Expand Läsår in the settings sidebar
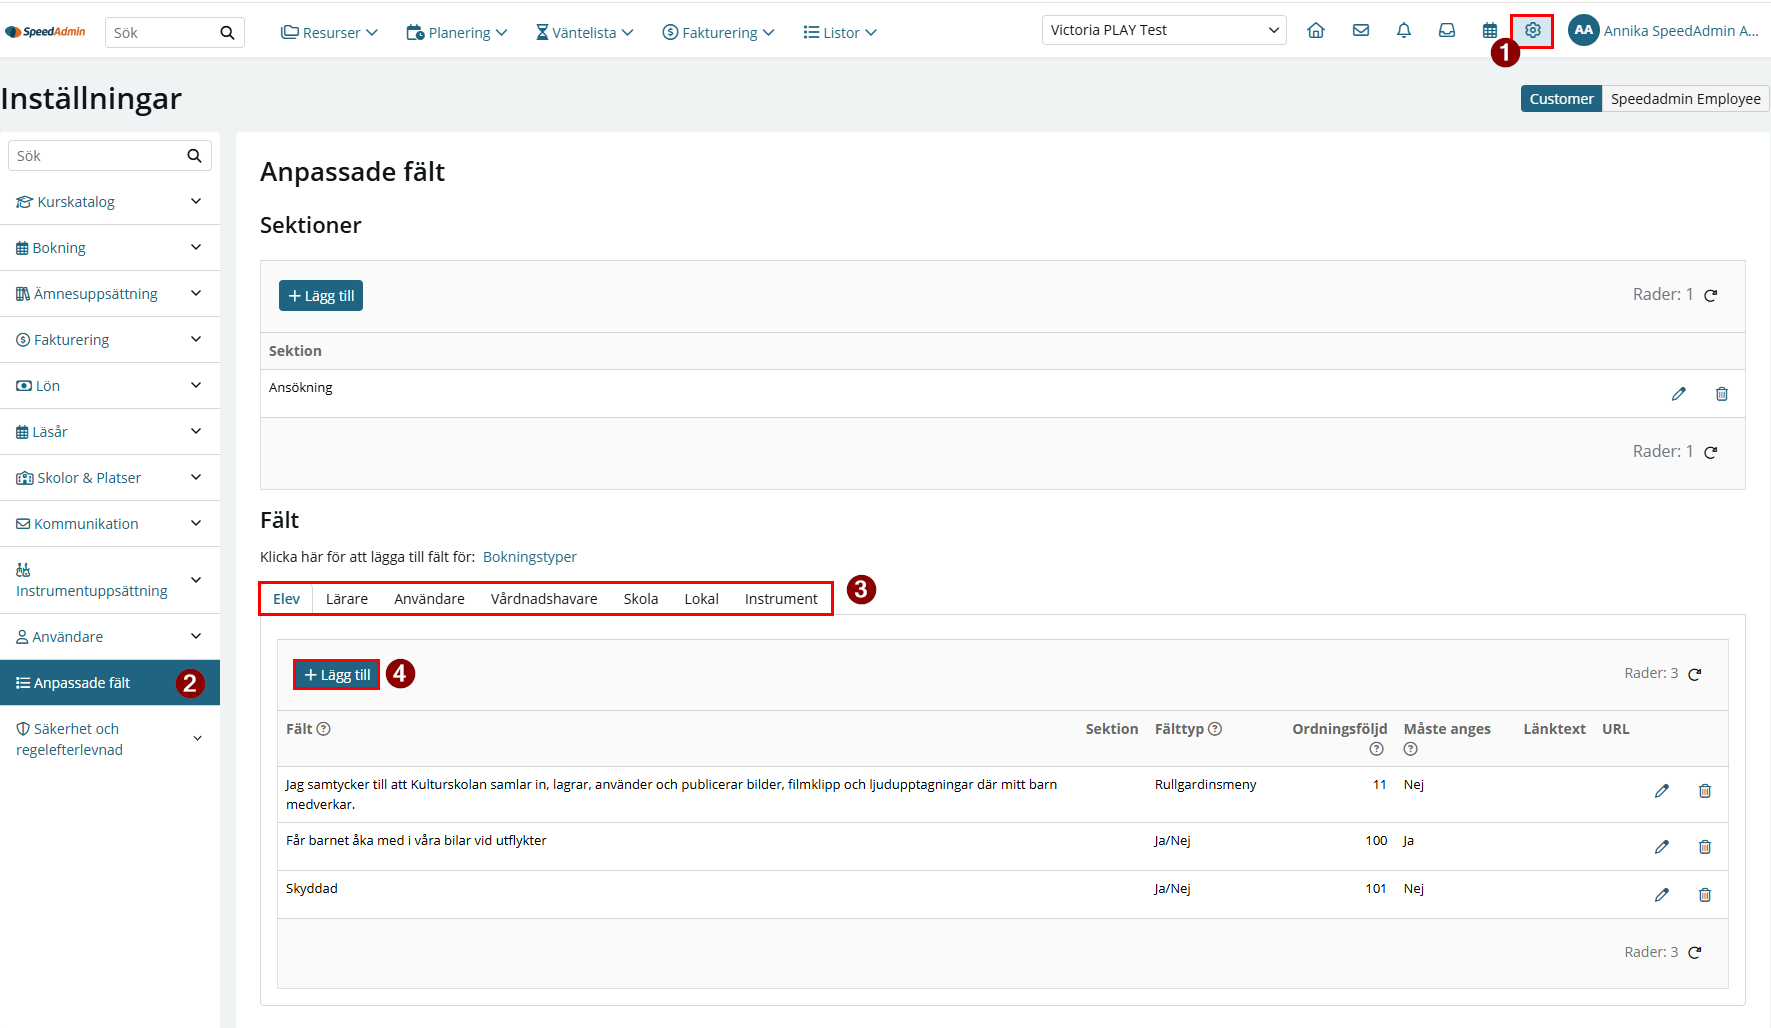Screen dimensions: 1771x1028 (x=110, y=432)
